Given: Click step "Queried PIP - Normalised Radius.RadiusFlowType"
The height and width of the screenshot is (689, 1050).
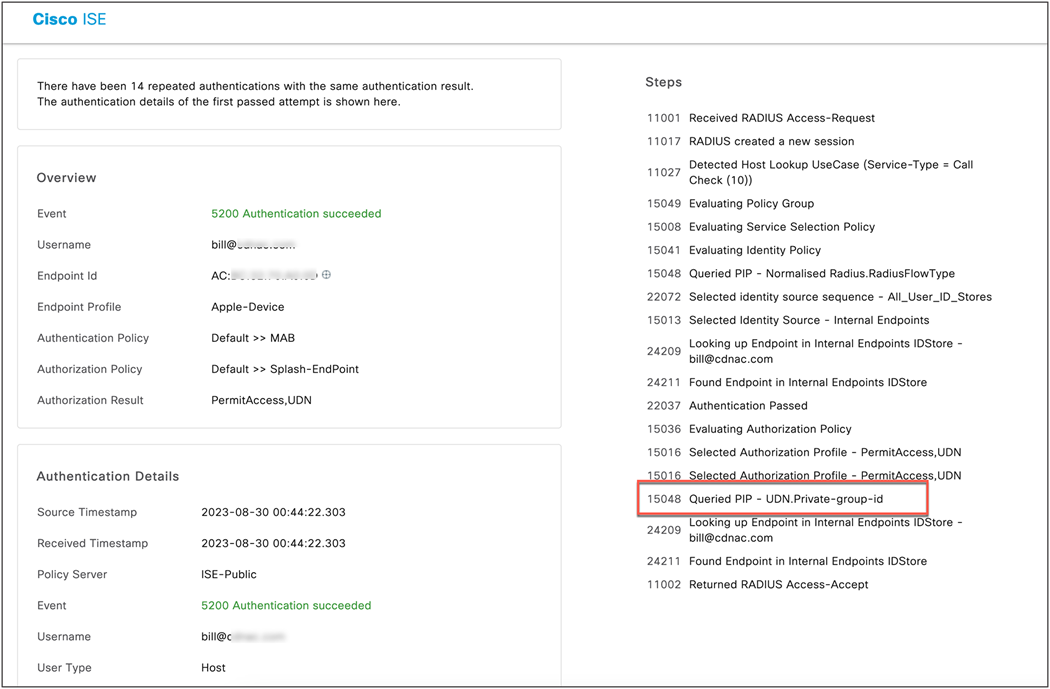Looking at the screenshot, I should [801, 274].
